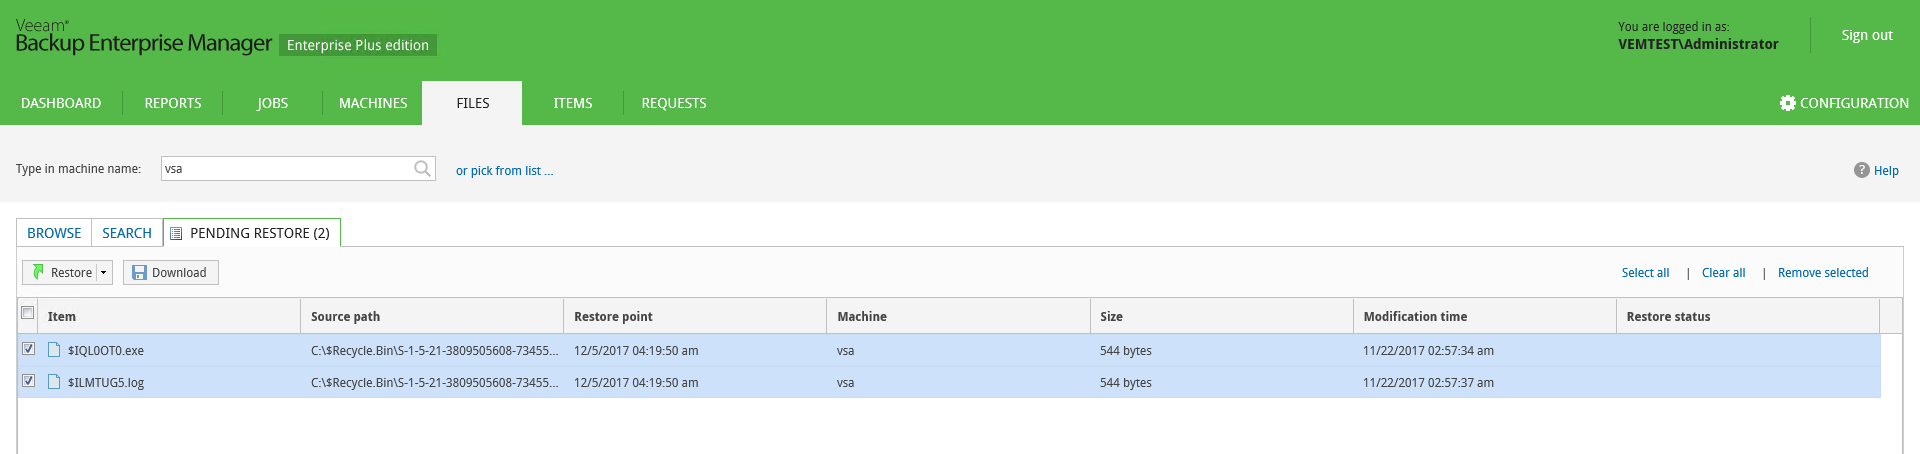Click 'or pick from list' link
Image resolution: width=1920 pixels, height=454 pixels.
click(504, 171)
